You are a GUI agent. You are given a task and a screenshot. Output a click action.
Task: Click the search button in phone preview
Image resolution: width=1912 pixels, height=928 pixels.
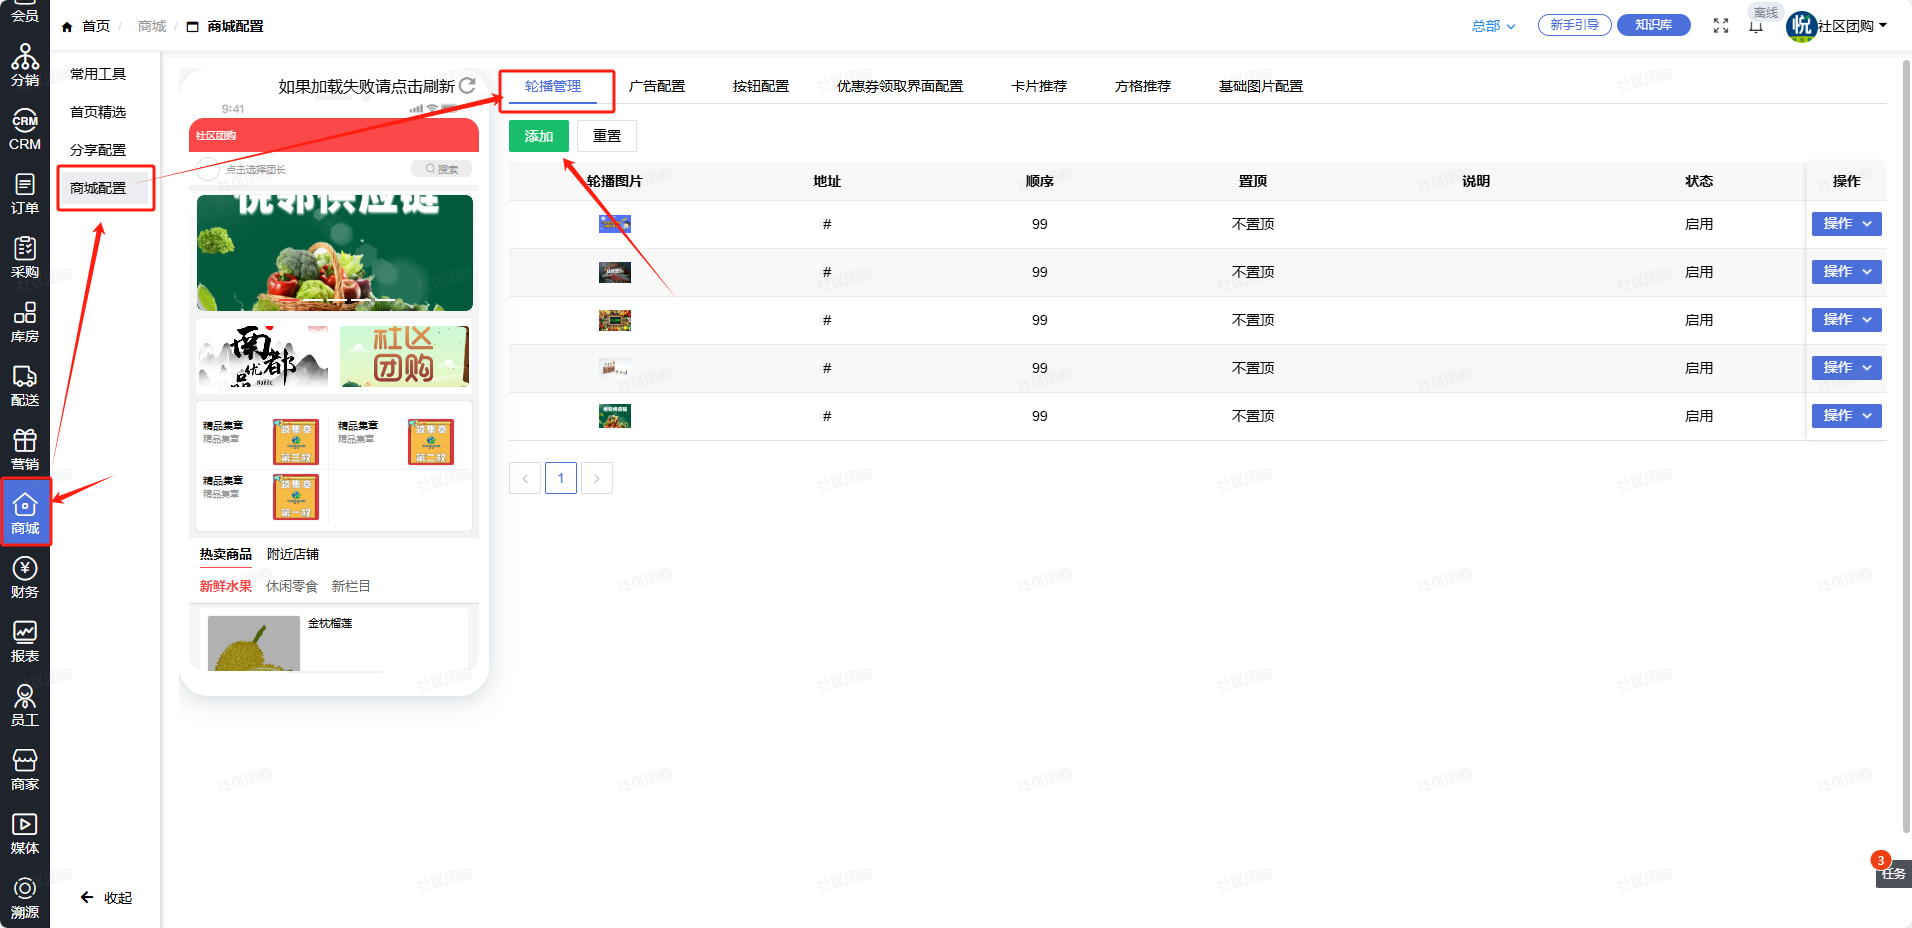441,169
